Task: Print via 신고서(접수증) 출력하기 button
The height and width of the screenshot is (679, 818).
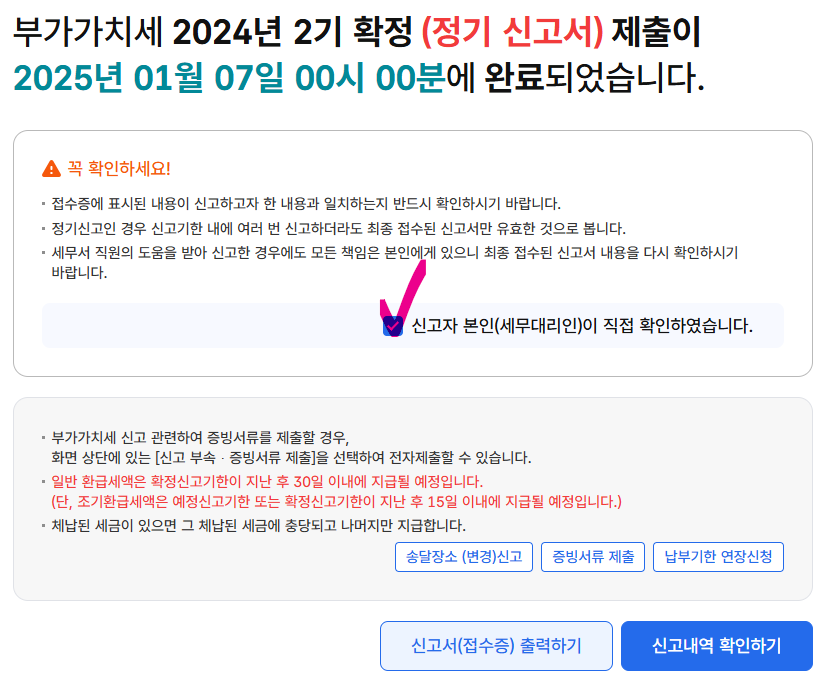Action: click(496, 646)
